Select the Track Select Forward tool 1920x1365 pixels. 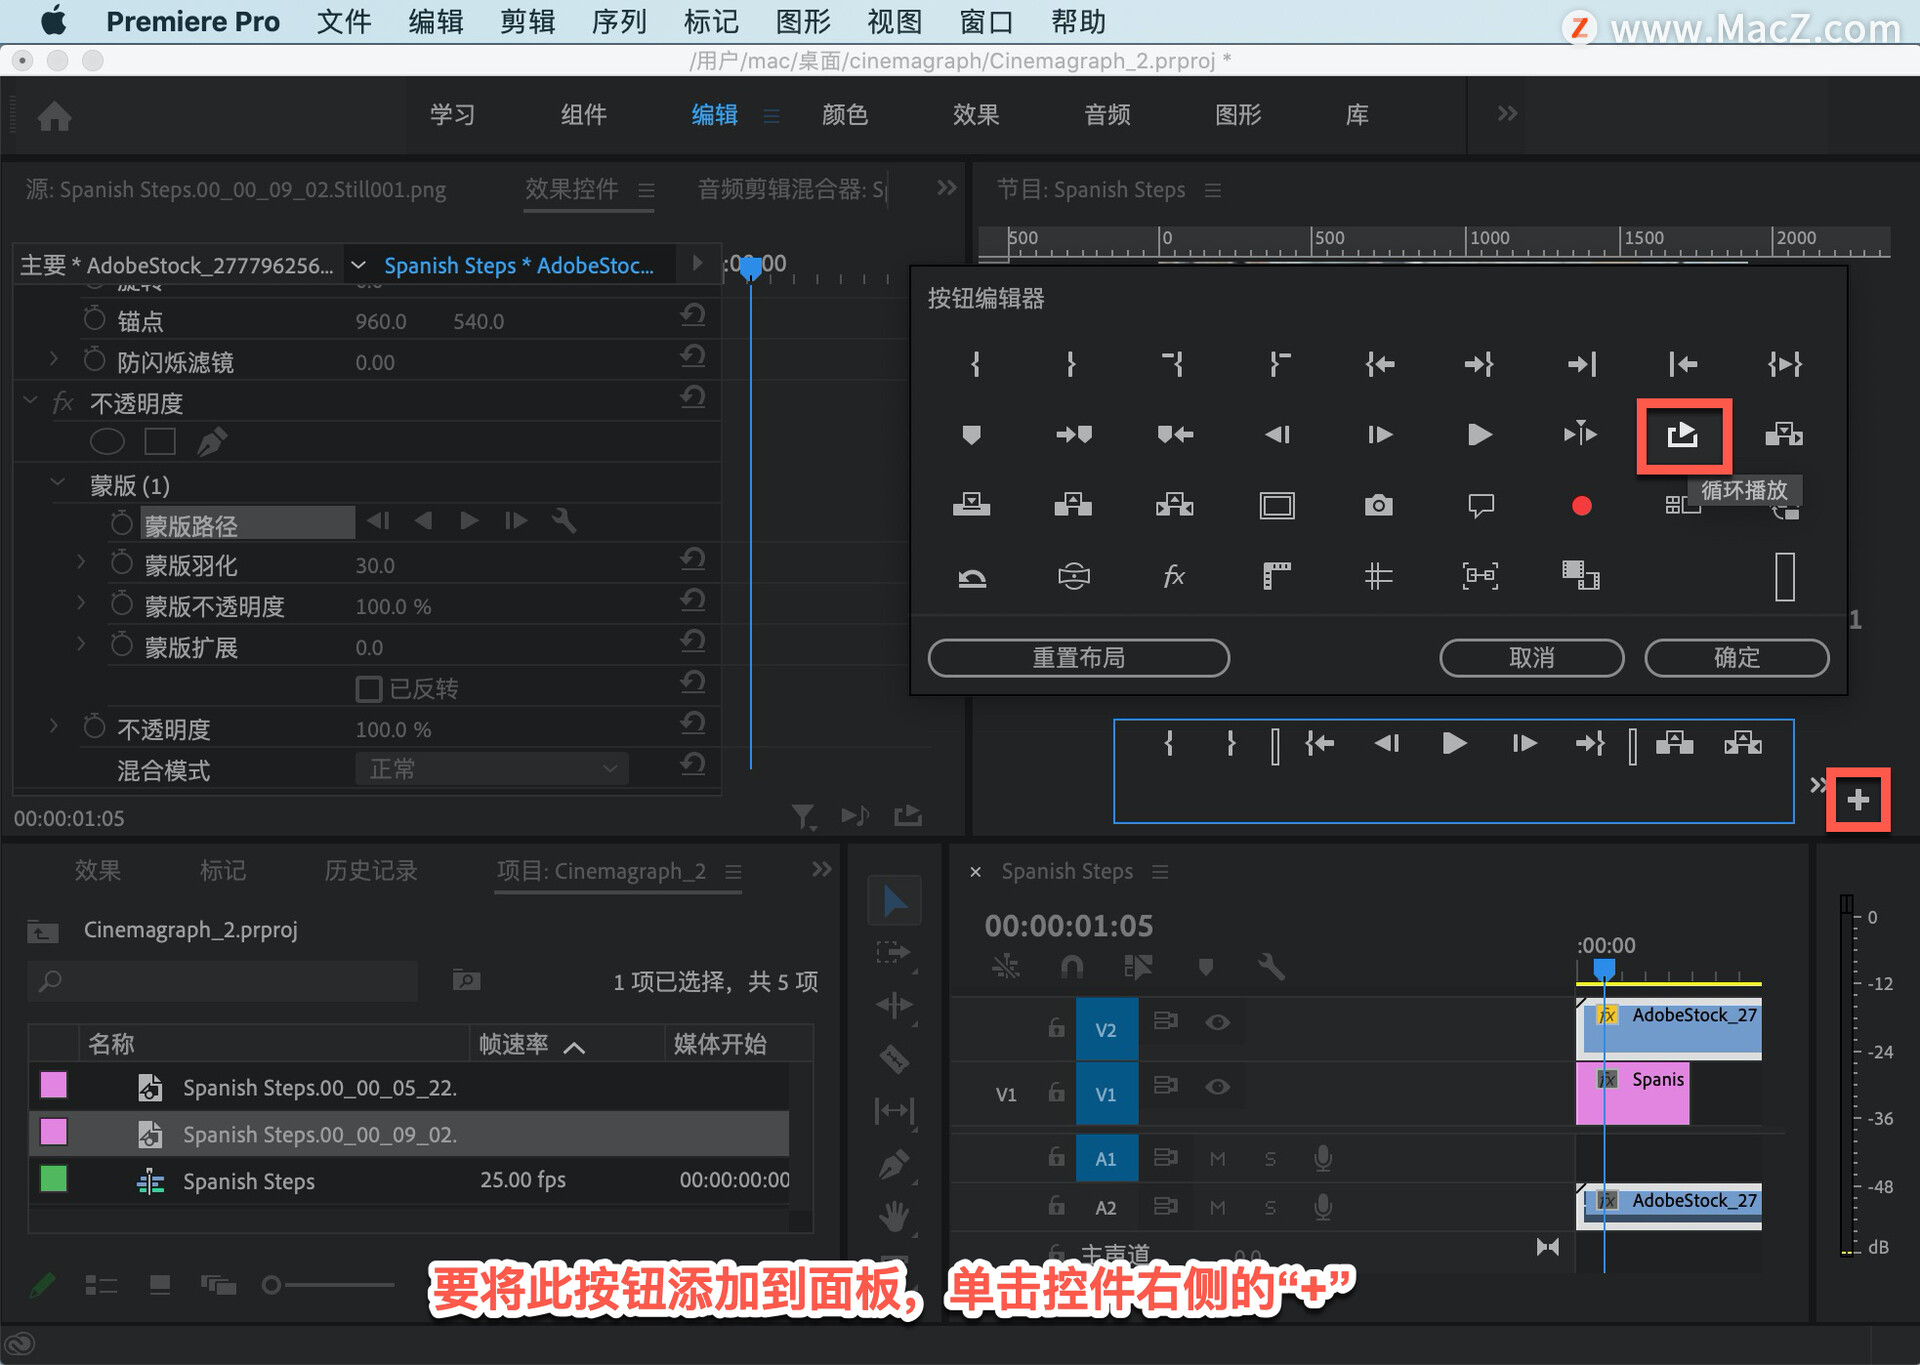pos(894,953)
